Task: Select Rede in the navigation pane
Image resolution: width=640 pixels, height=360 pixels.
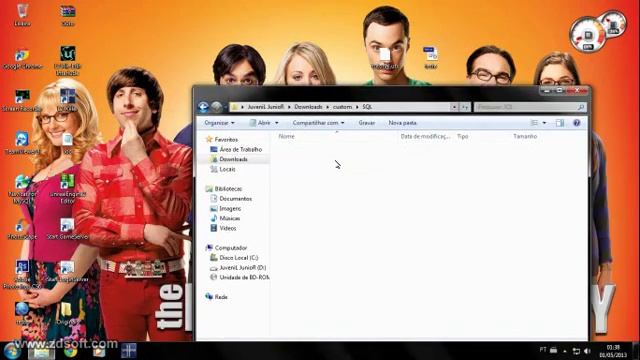Action: click(x=221, y=297)
